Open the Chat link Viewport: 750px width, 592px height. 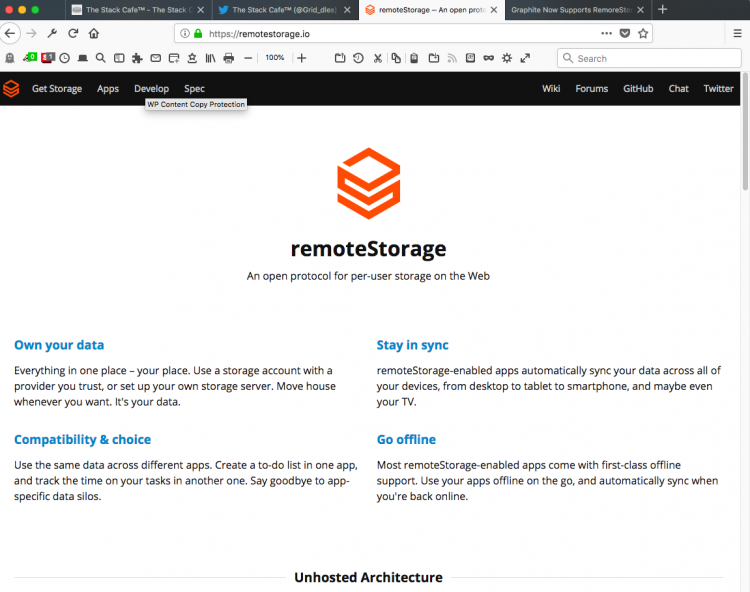679,88
